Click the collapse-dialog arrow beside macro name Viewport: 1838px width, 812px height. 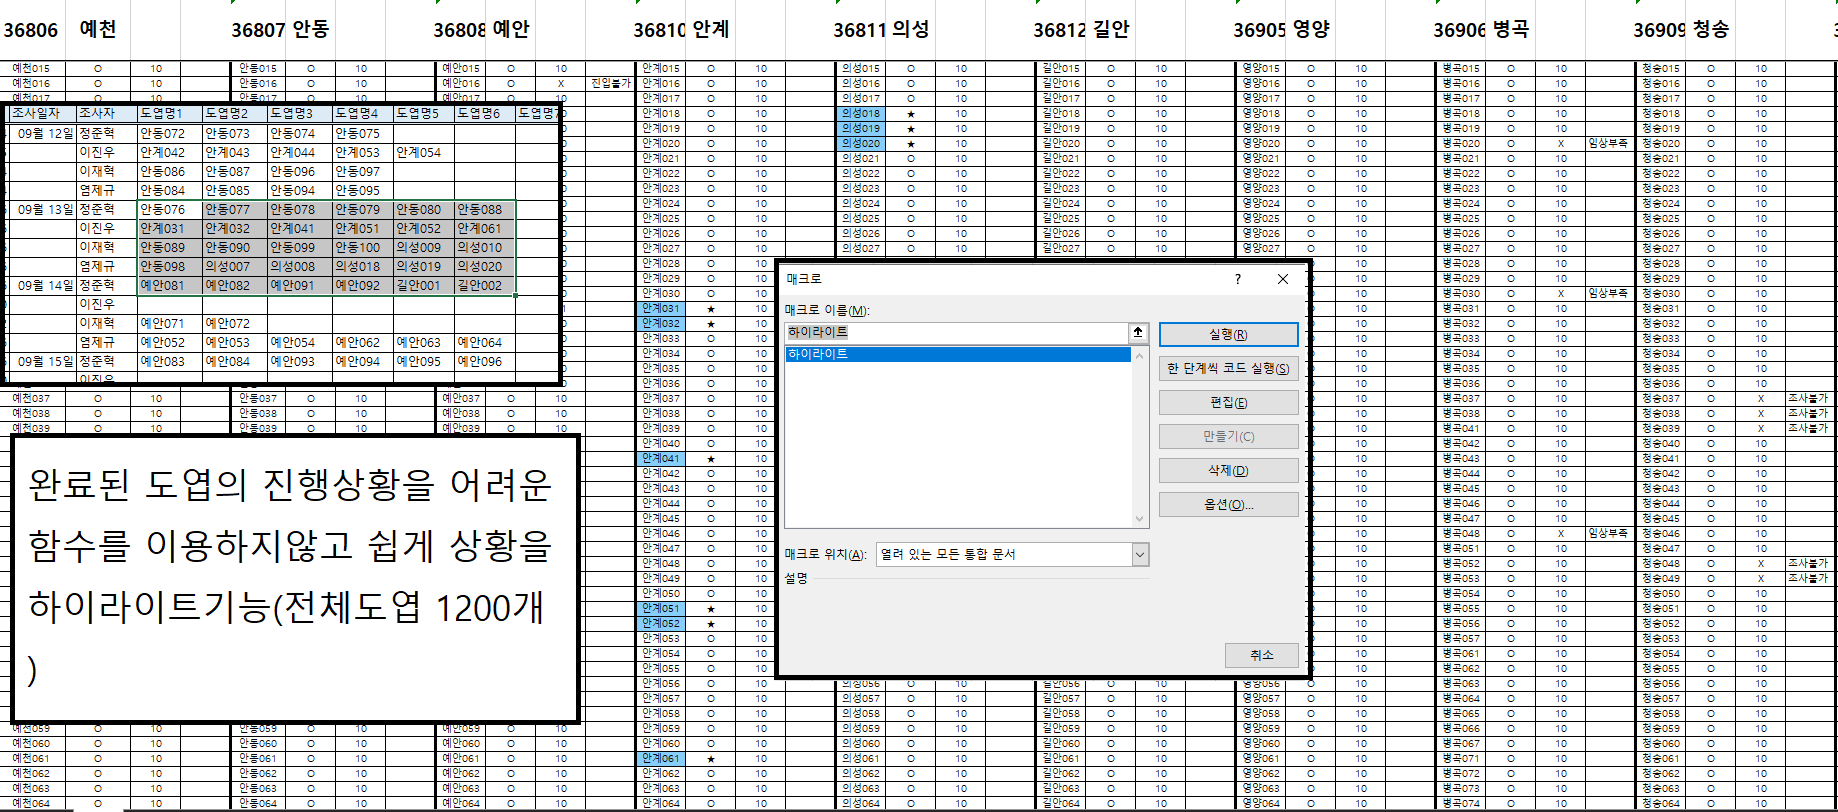tap(1138, 332)
